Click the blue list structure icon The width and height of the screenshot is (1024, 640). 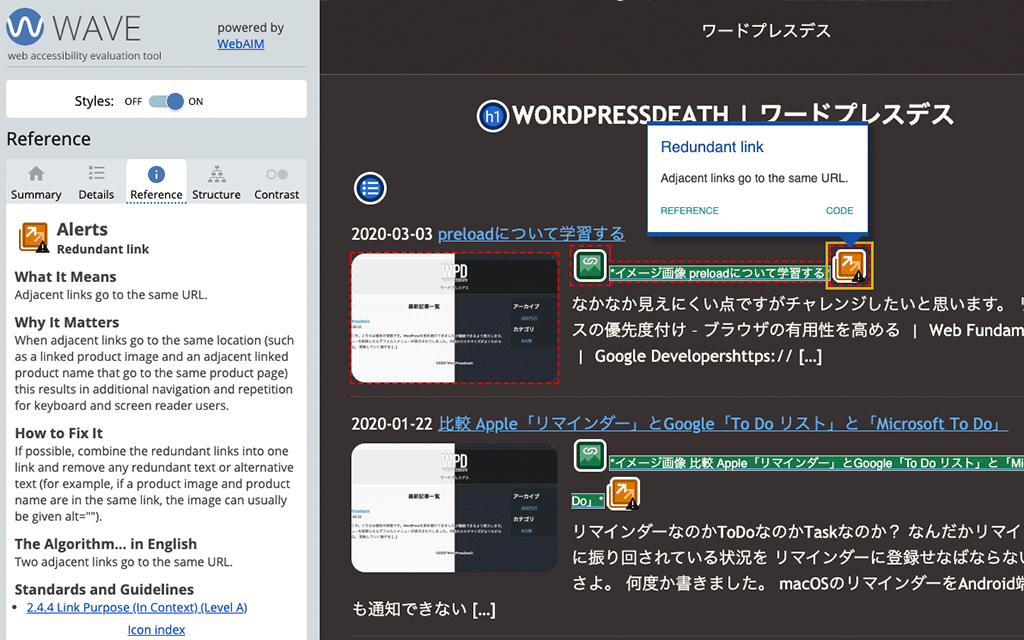[370, 189]
